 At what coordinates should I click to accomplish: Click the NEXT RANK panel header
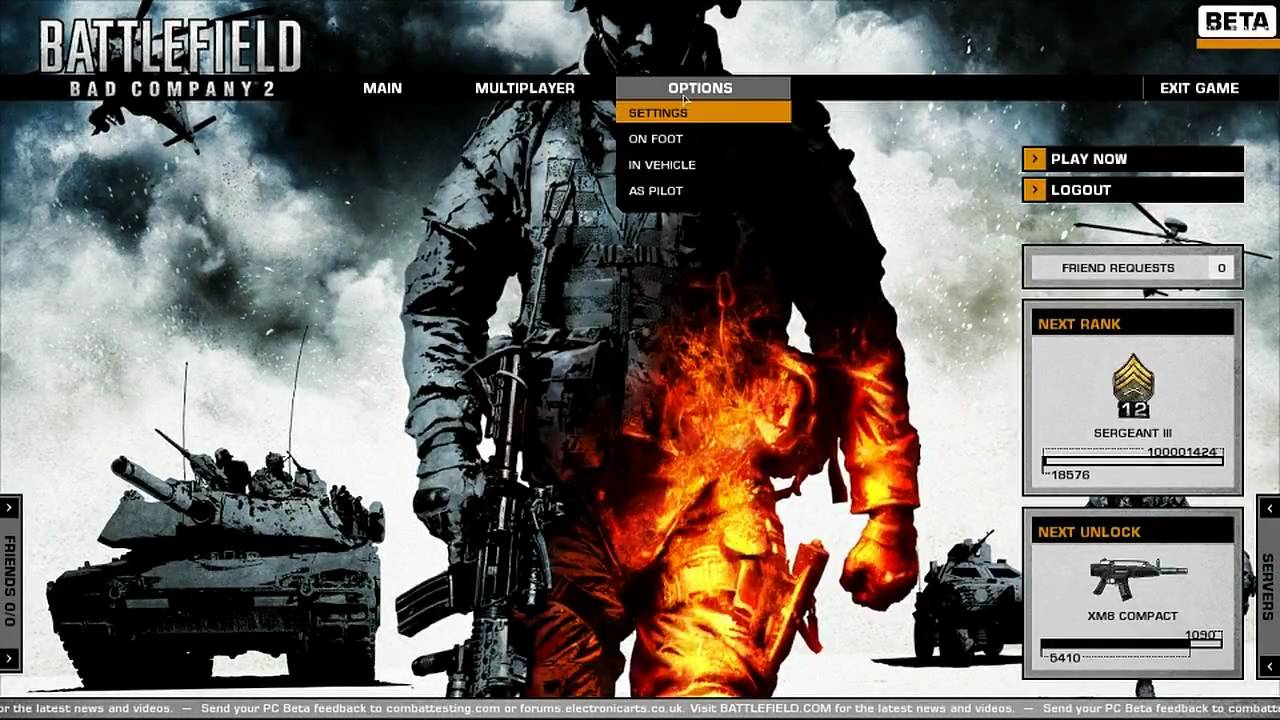[x=1133, y=324]
